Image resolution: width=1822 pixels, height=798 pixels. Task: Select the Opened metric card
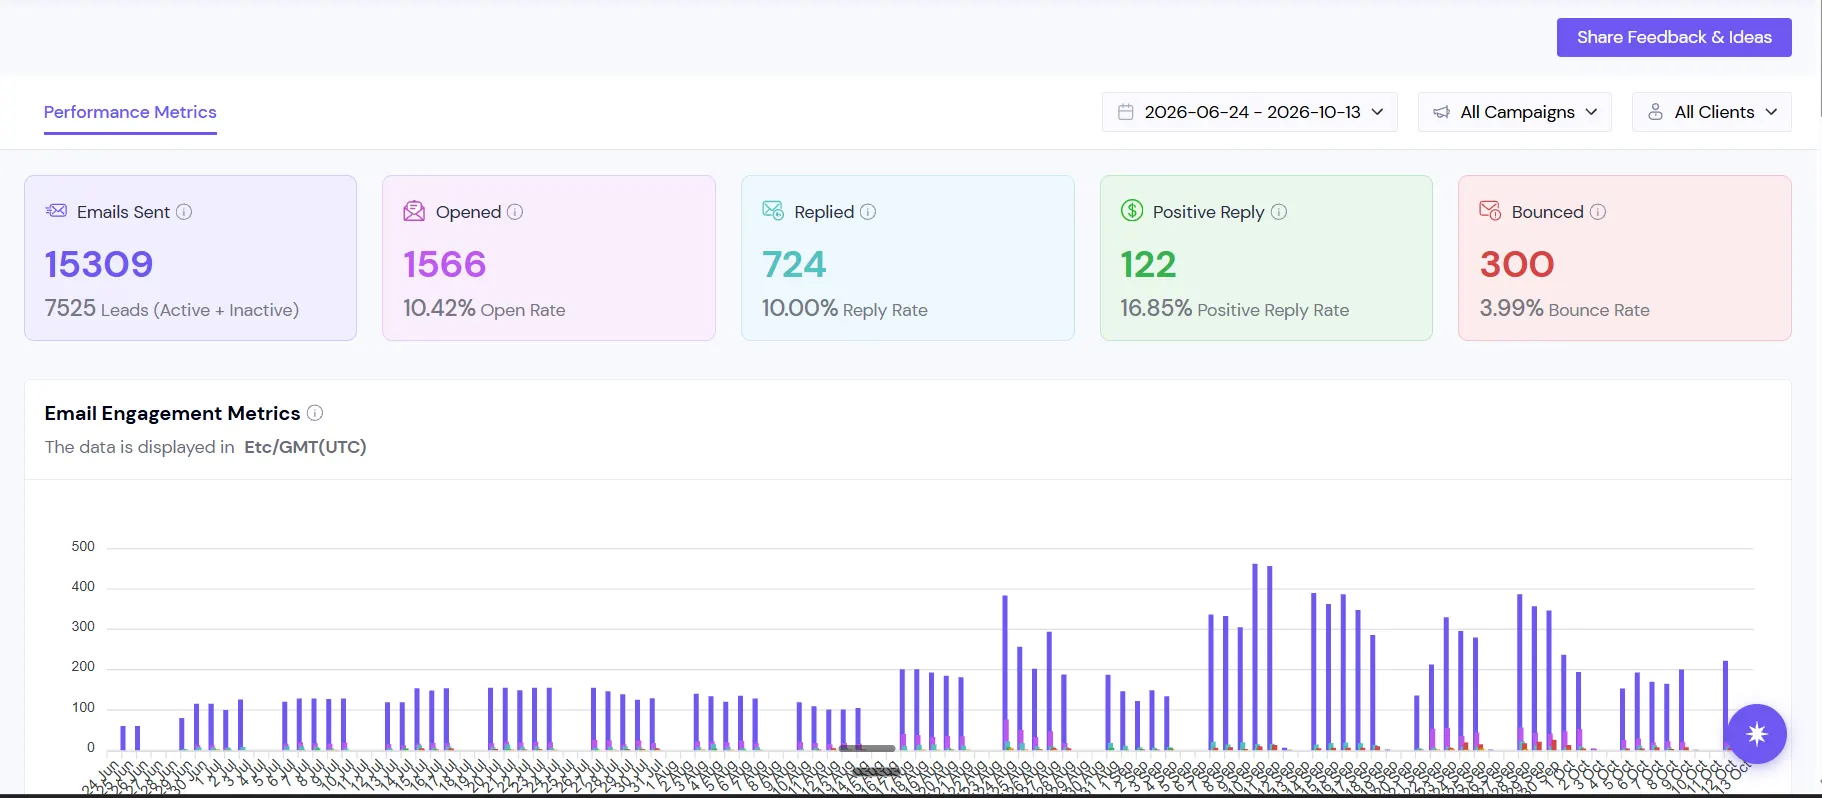(549, 258)
